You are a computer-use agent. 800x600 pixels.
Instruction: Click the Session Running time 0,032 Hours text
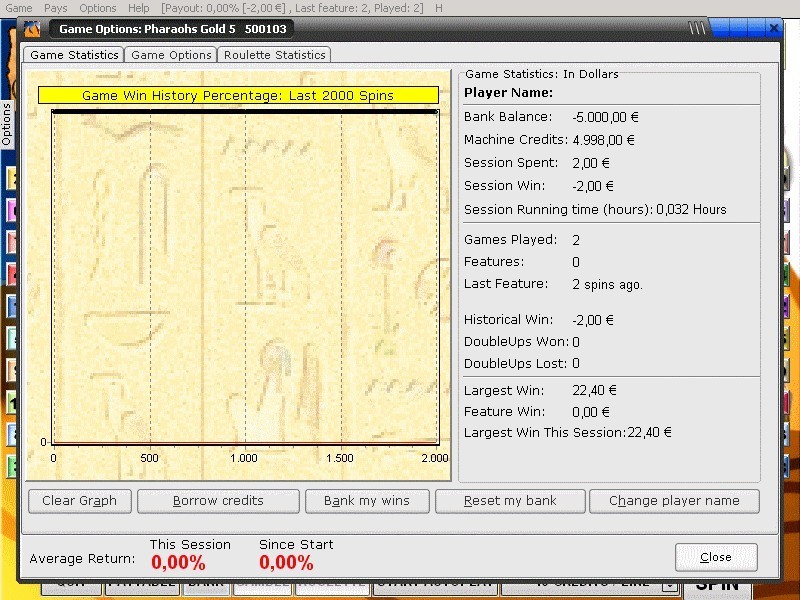tap(691, 210)
